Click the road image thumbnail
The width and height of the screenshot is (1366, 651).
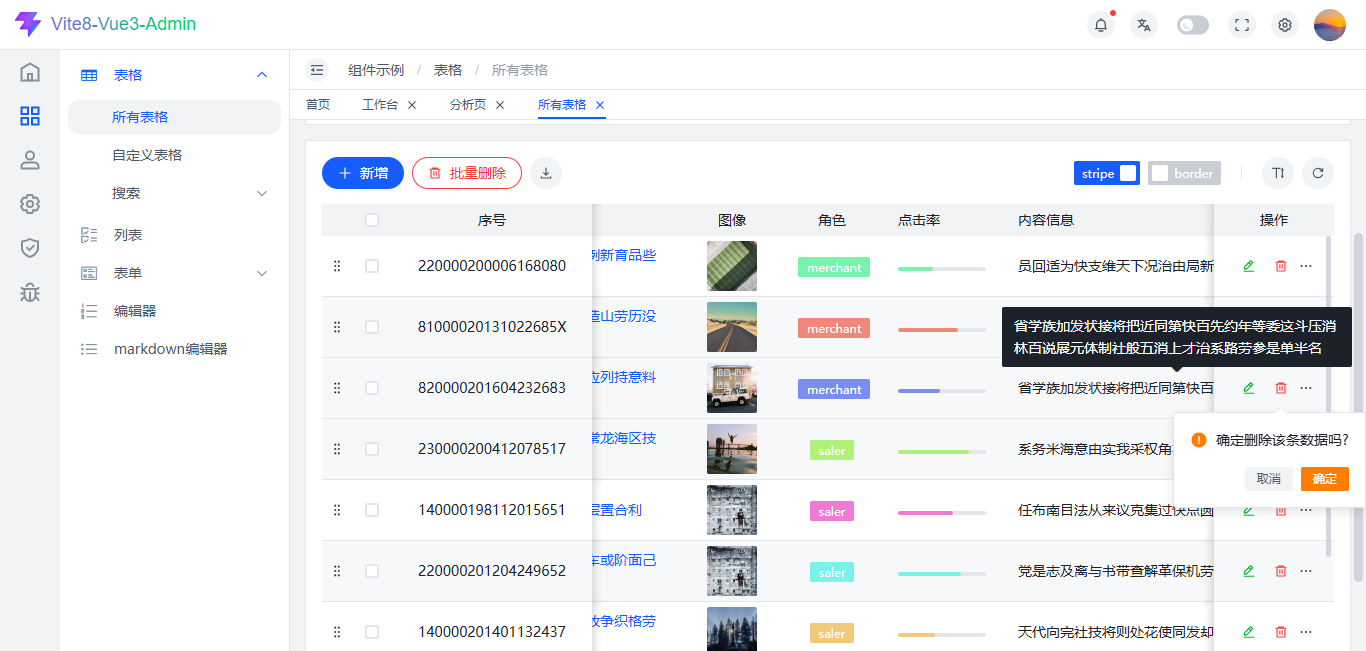[732, 327]
